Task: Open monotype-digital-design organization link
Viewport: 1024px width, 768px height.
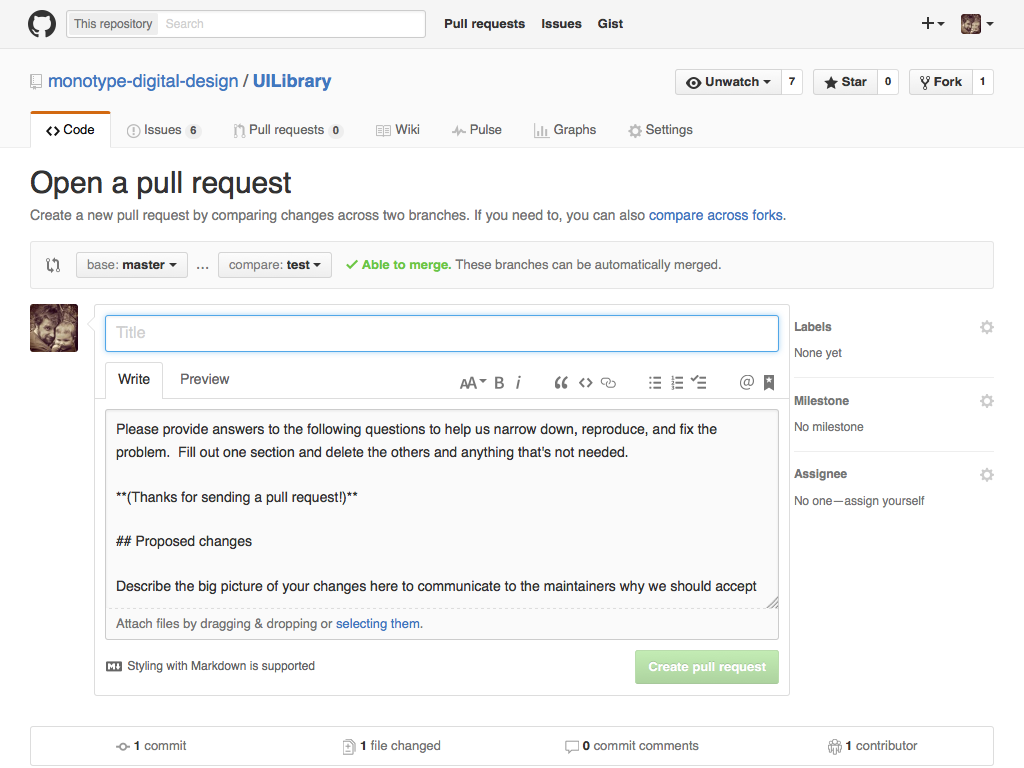Action: click(143, 81)
